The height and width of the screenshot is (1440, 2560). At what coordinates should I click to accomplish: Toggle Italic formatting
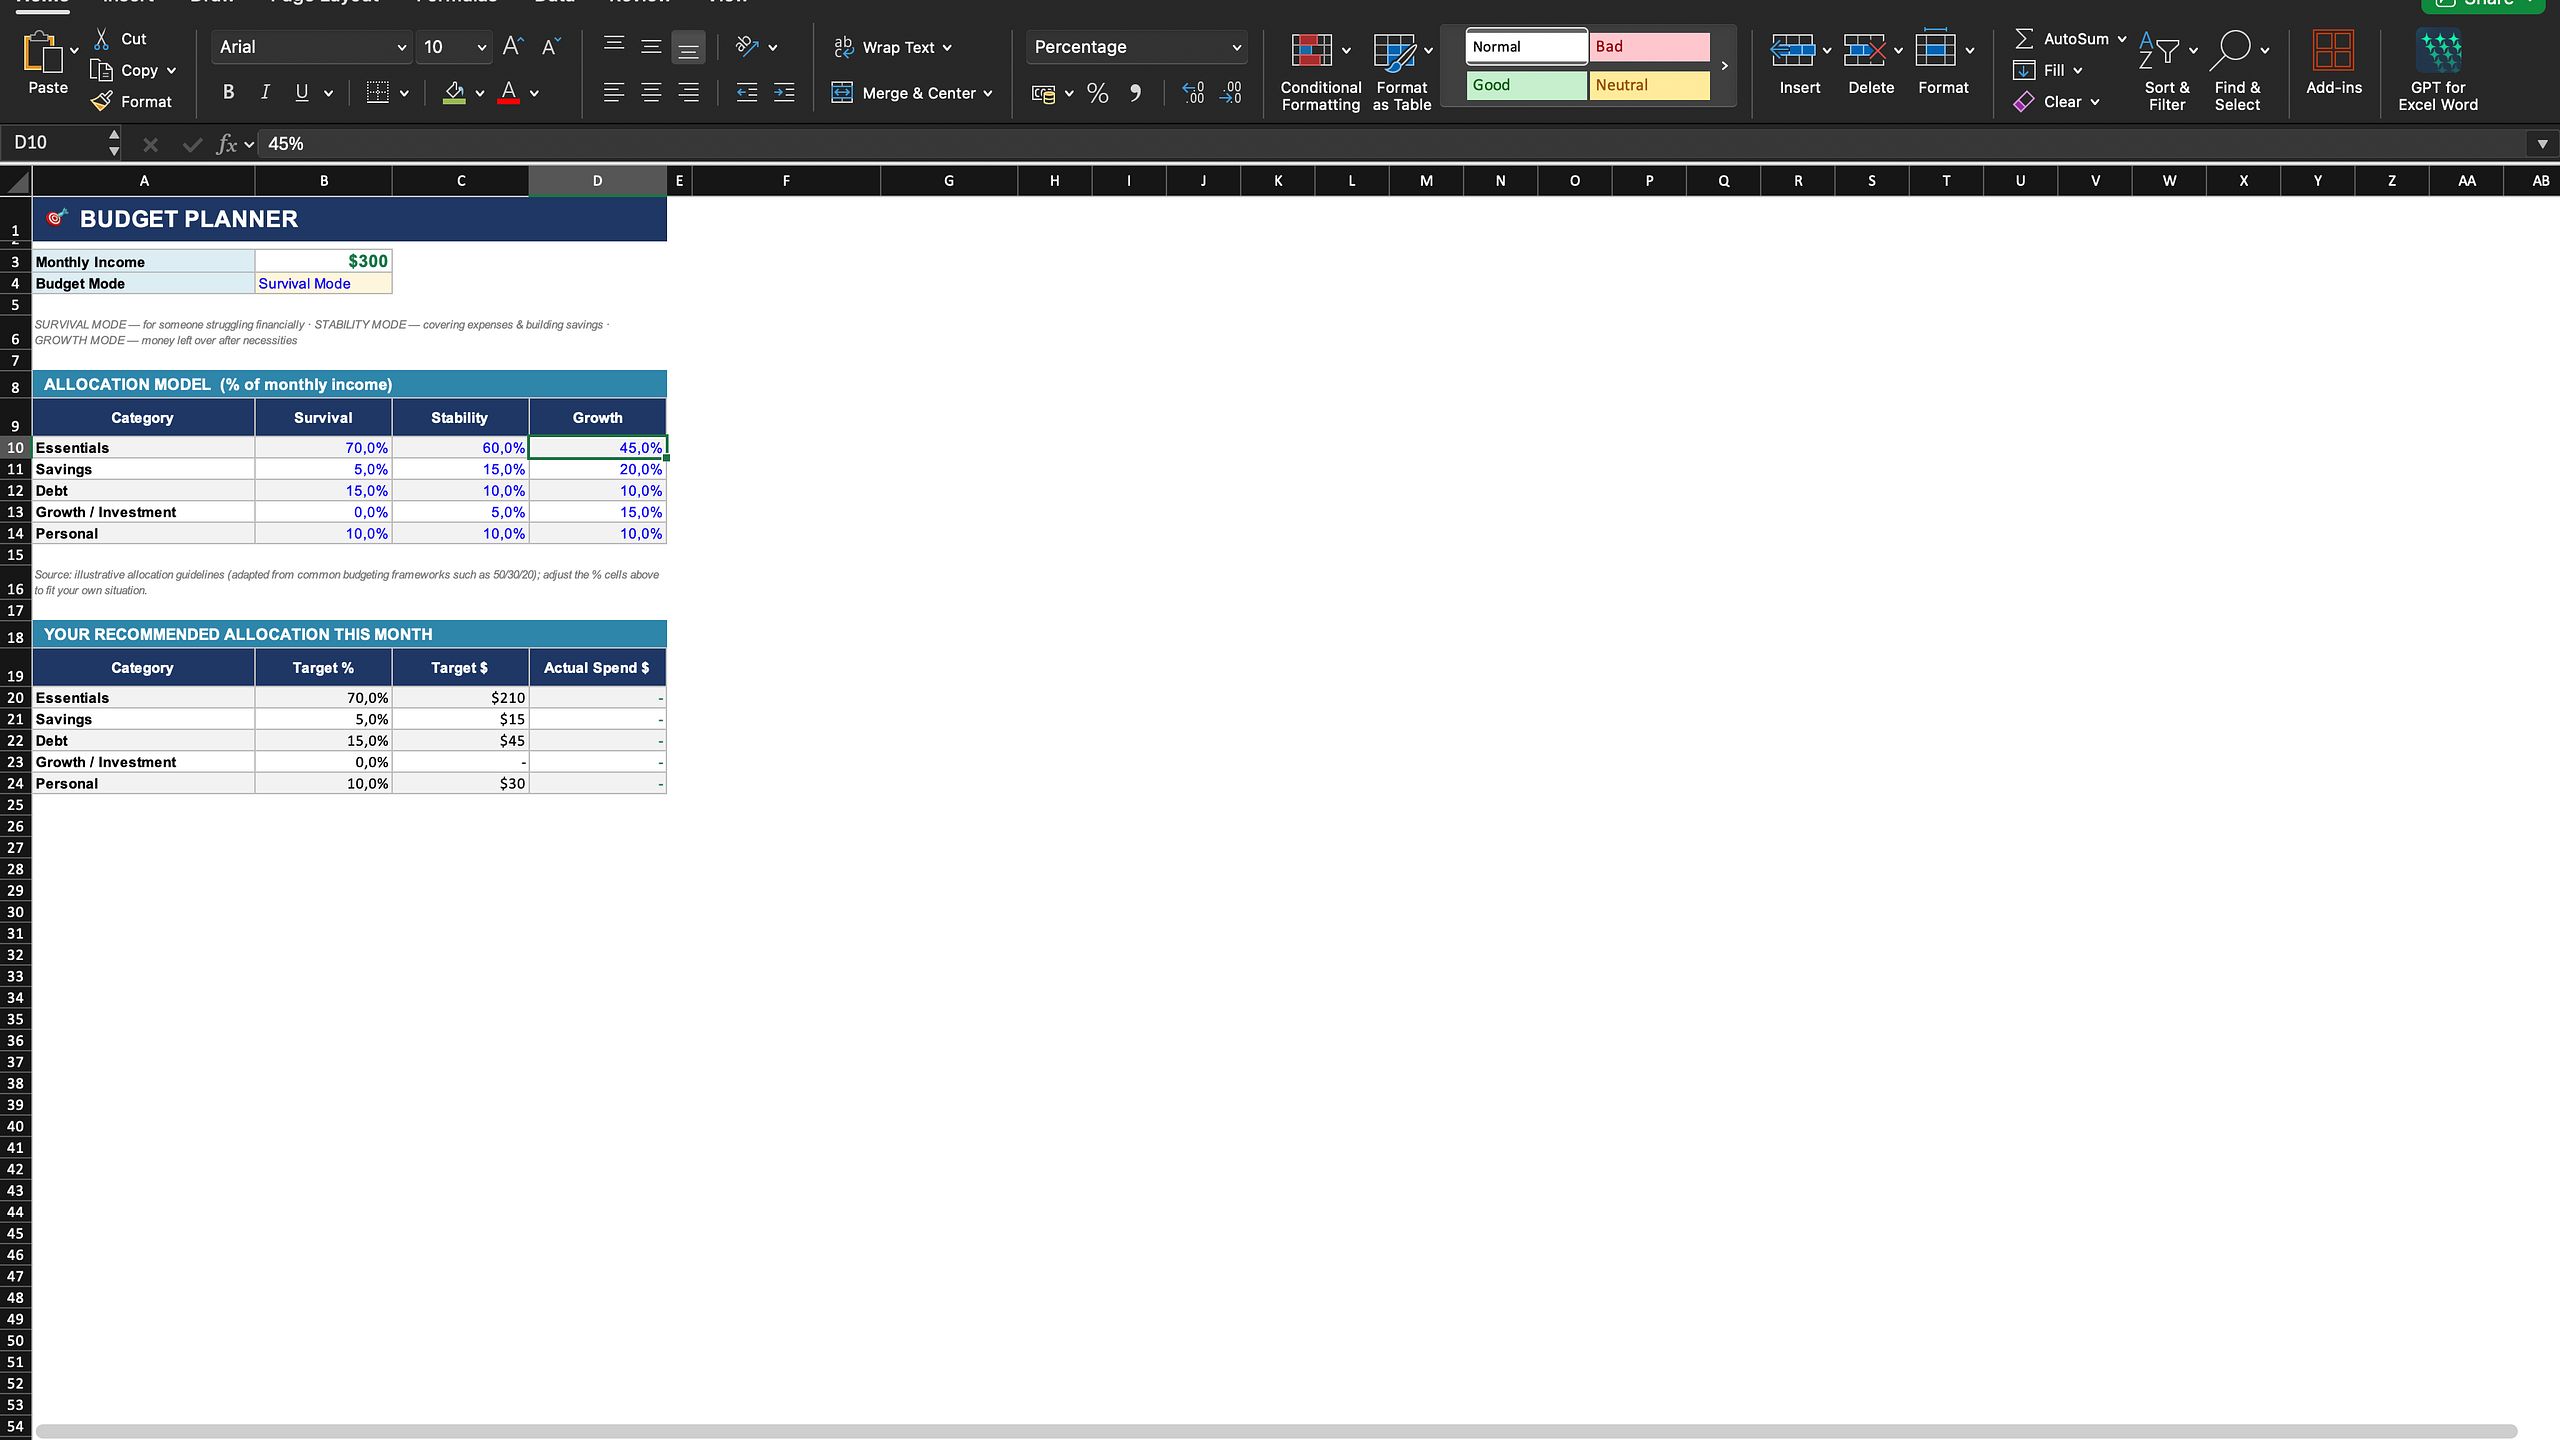(265, 93)
